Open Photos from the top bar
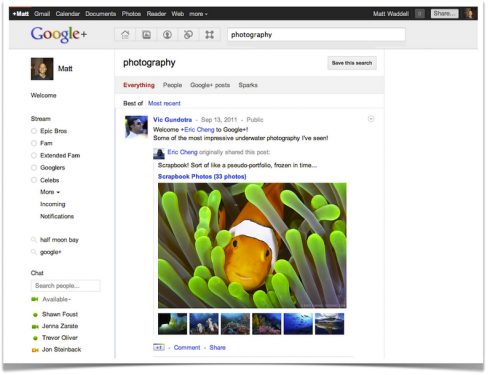Viewport: 490px width, 375px height. coord(131,14)
